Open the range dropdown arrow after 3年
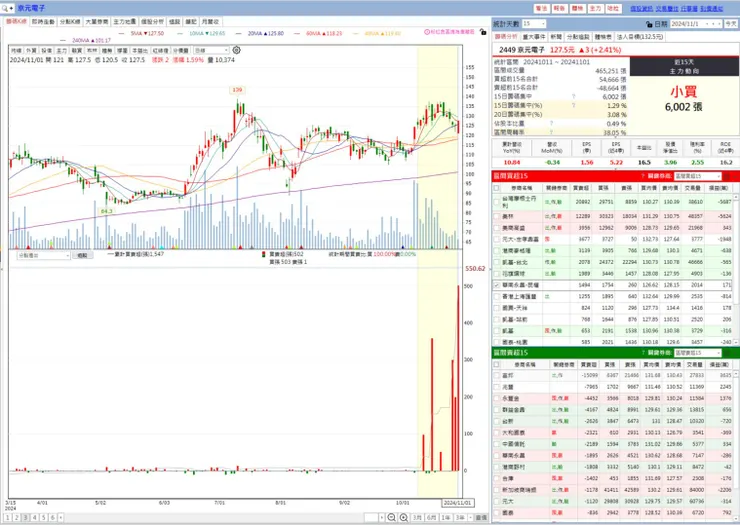Viewport: 740px width, 525px height. click(x=471, y=517)
